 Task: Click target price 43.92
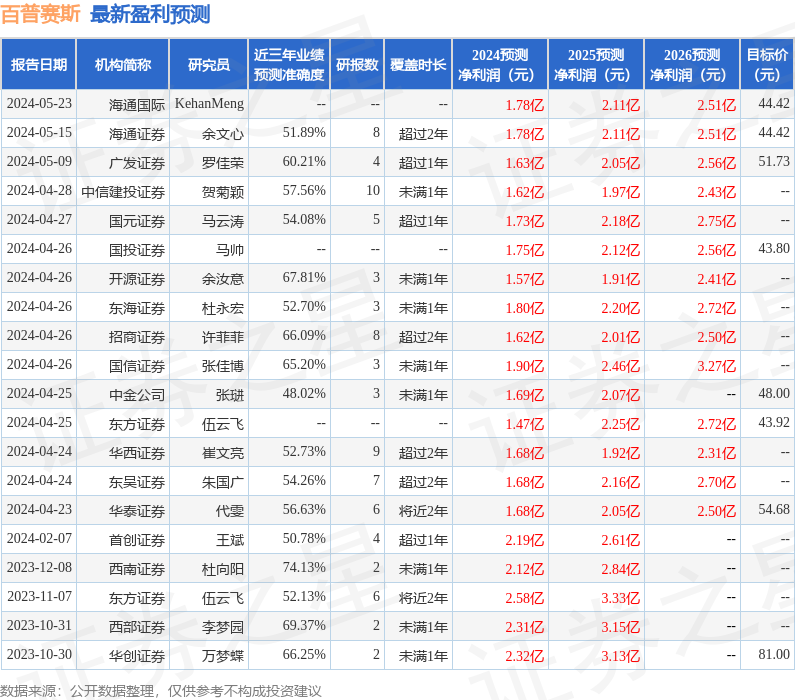point(774,422)
